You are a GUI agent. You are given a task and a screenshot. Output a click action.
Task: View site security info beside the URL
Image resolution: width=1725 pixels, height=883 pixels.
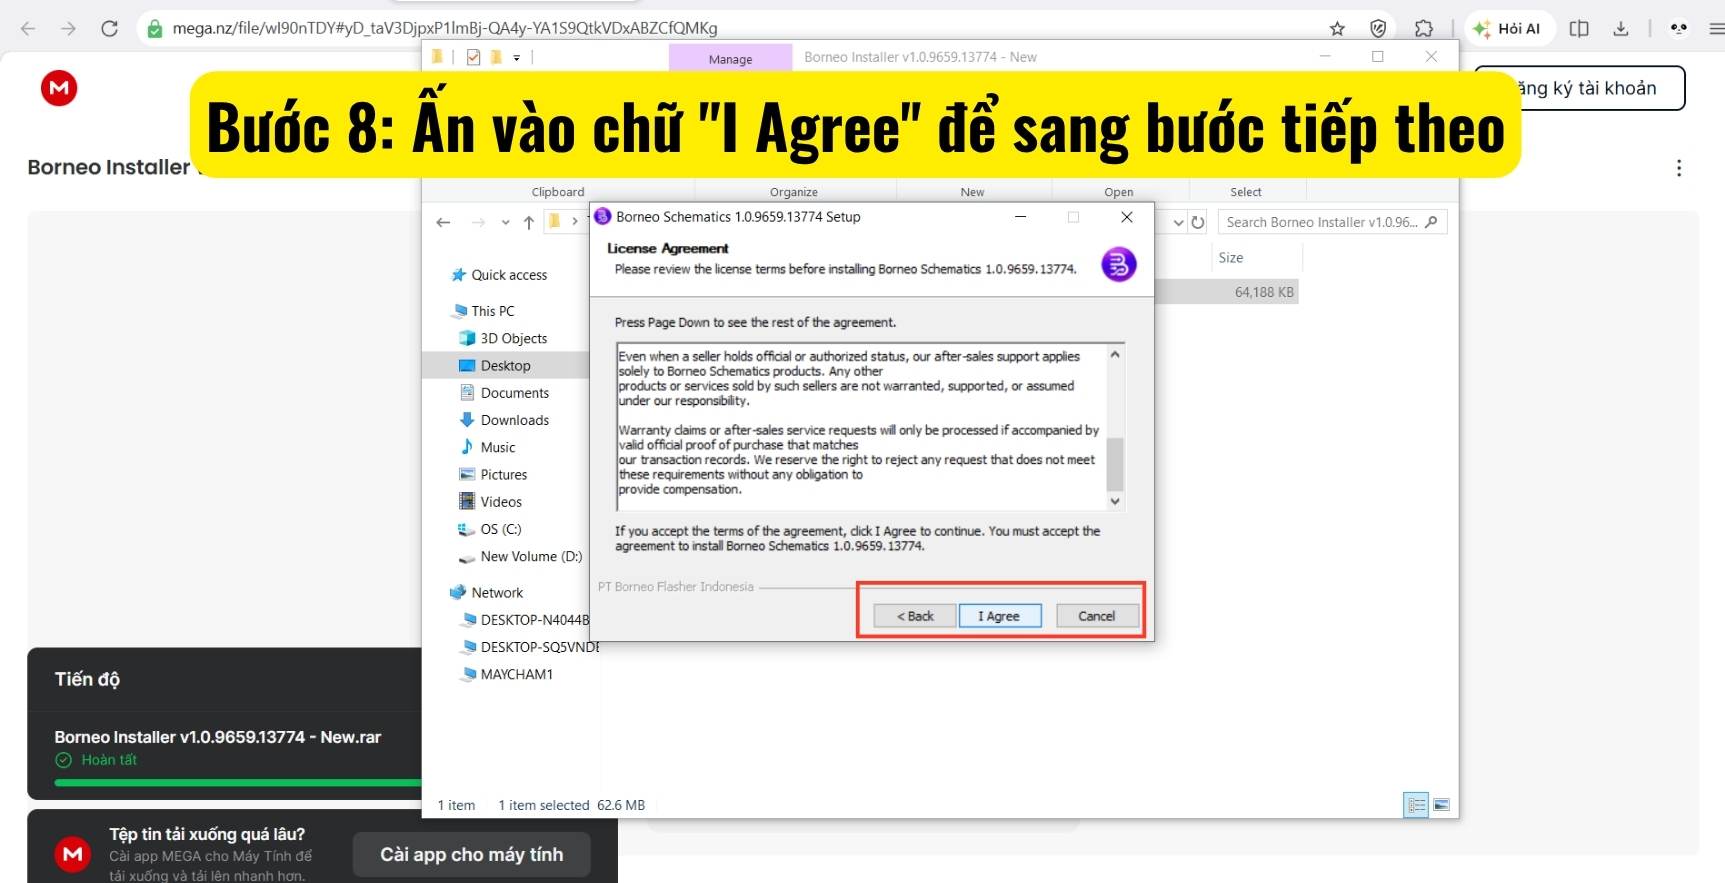(x=155, y=29)
